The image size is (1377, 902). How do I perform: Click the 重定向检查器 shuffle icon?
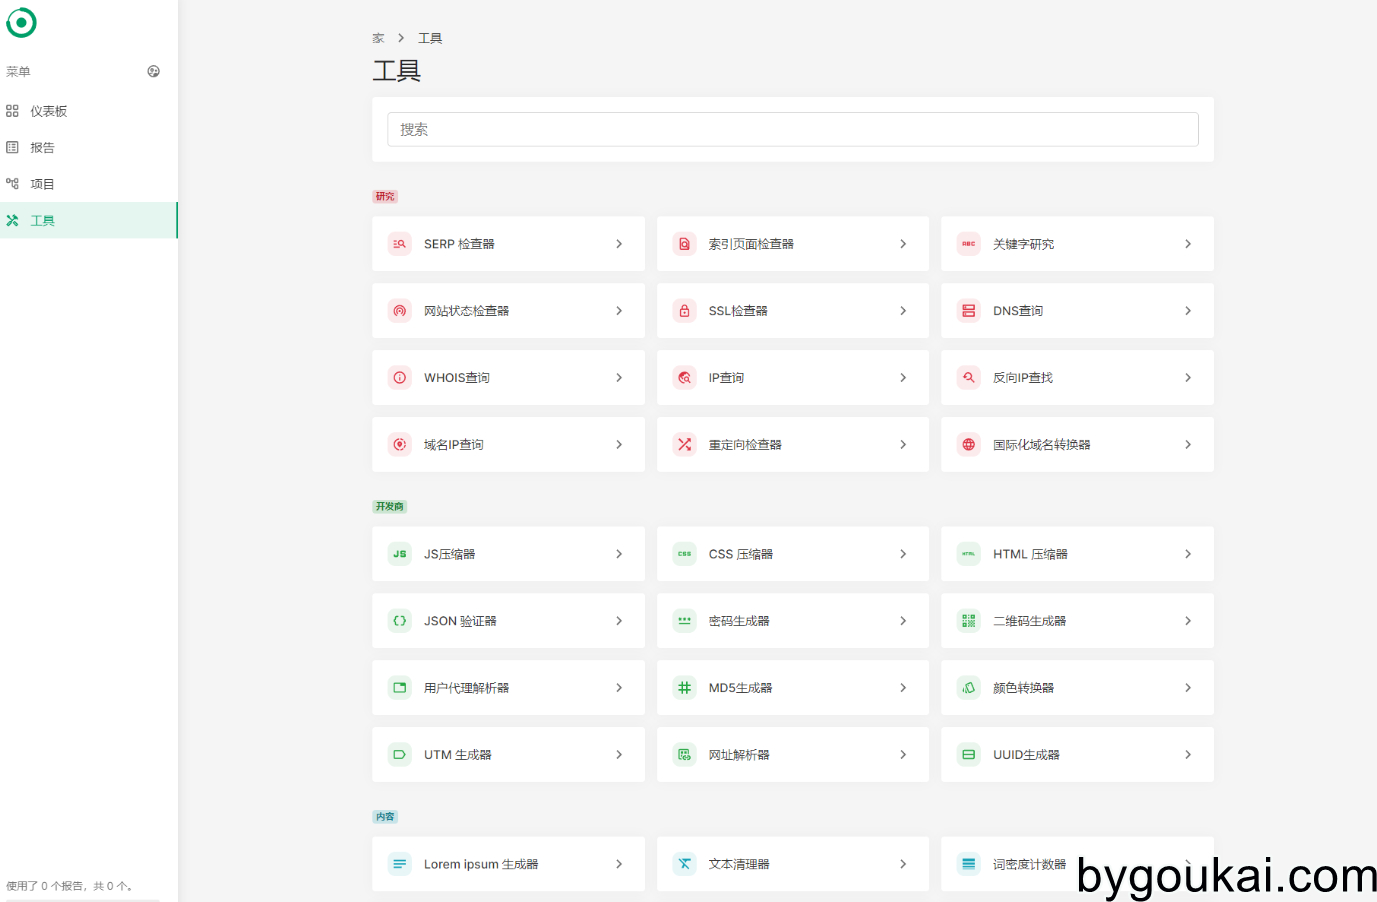pyautogui.click(x=684, y=445)
